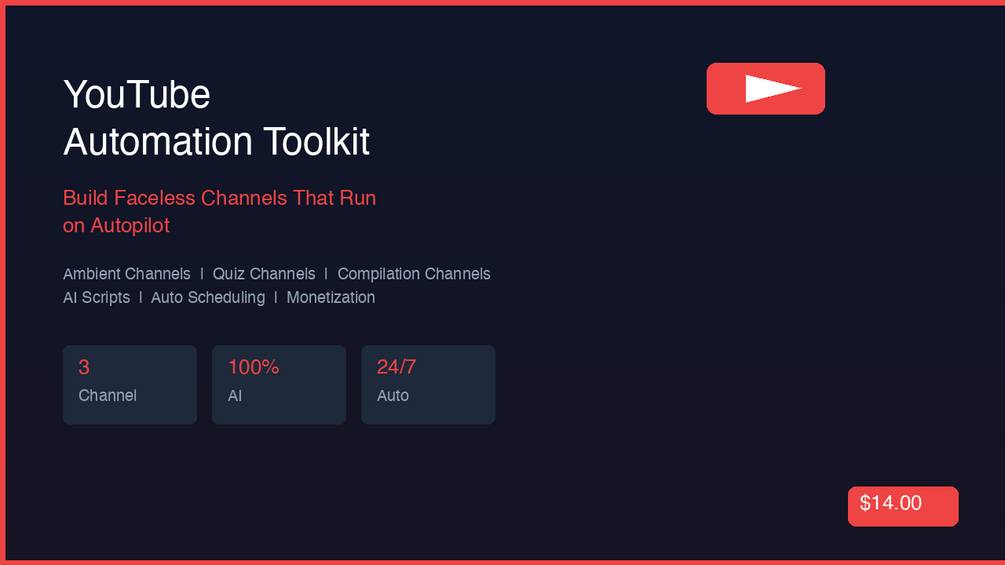The image size is (1005, 565).
Task: Select the '3 Channel' stat card
Action: point(129,384)
